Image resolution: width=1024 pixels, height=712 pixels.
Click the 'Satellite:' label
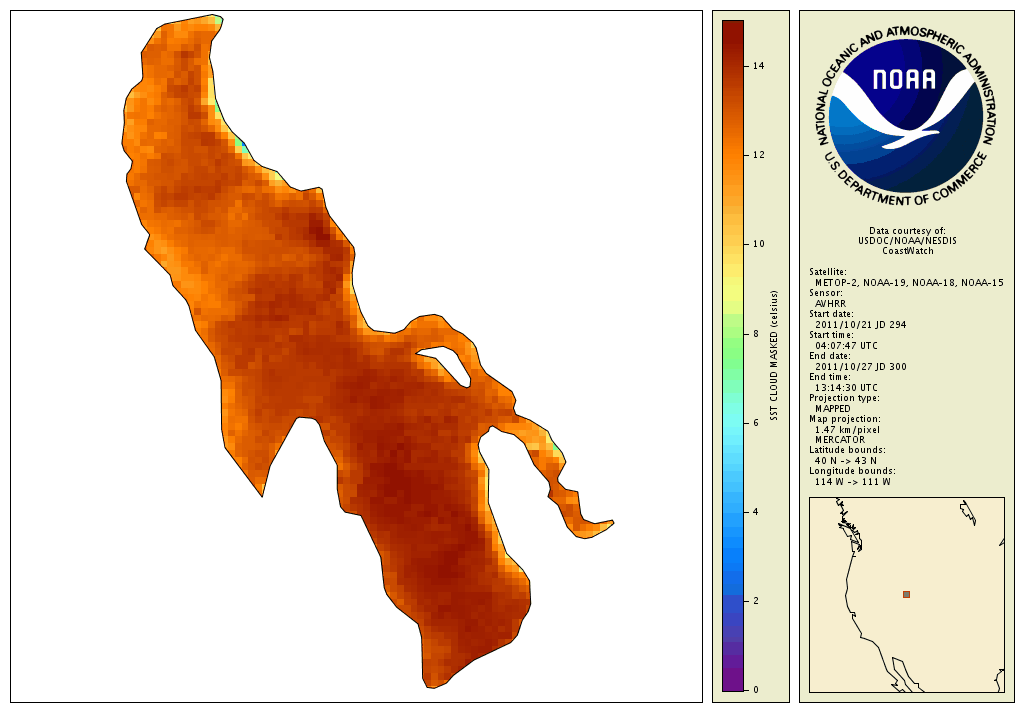pos(827,272)
